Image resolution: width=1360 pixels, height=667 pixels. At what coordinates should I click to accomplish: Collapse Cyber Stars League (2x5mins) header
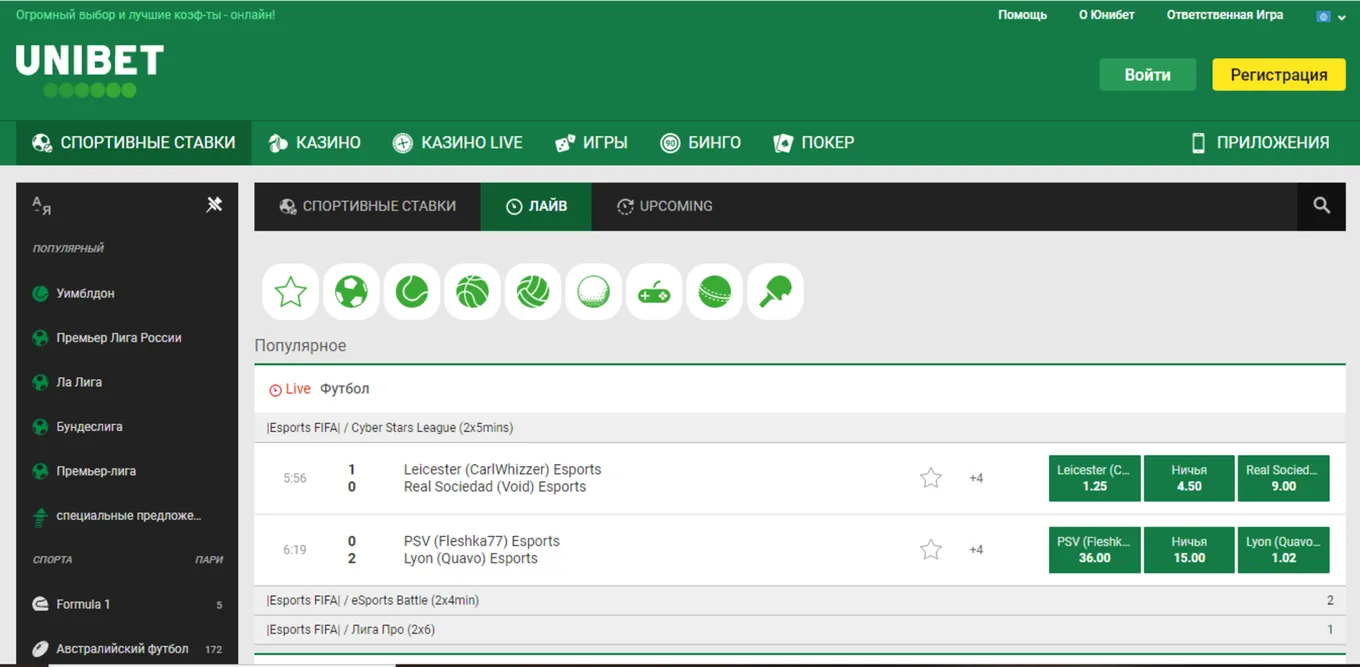[800, 428]
